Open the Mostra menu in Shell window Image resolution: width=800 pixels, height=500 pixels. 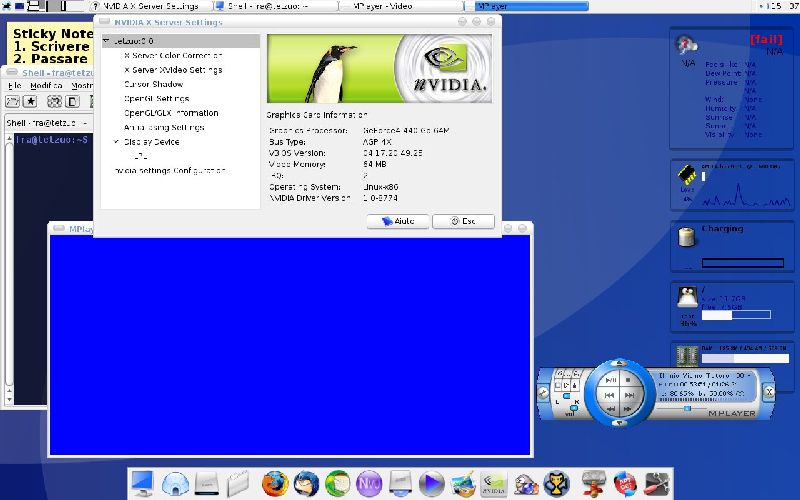(x=82, y=85)
